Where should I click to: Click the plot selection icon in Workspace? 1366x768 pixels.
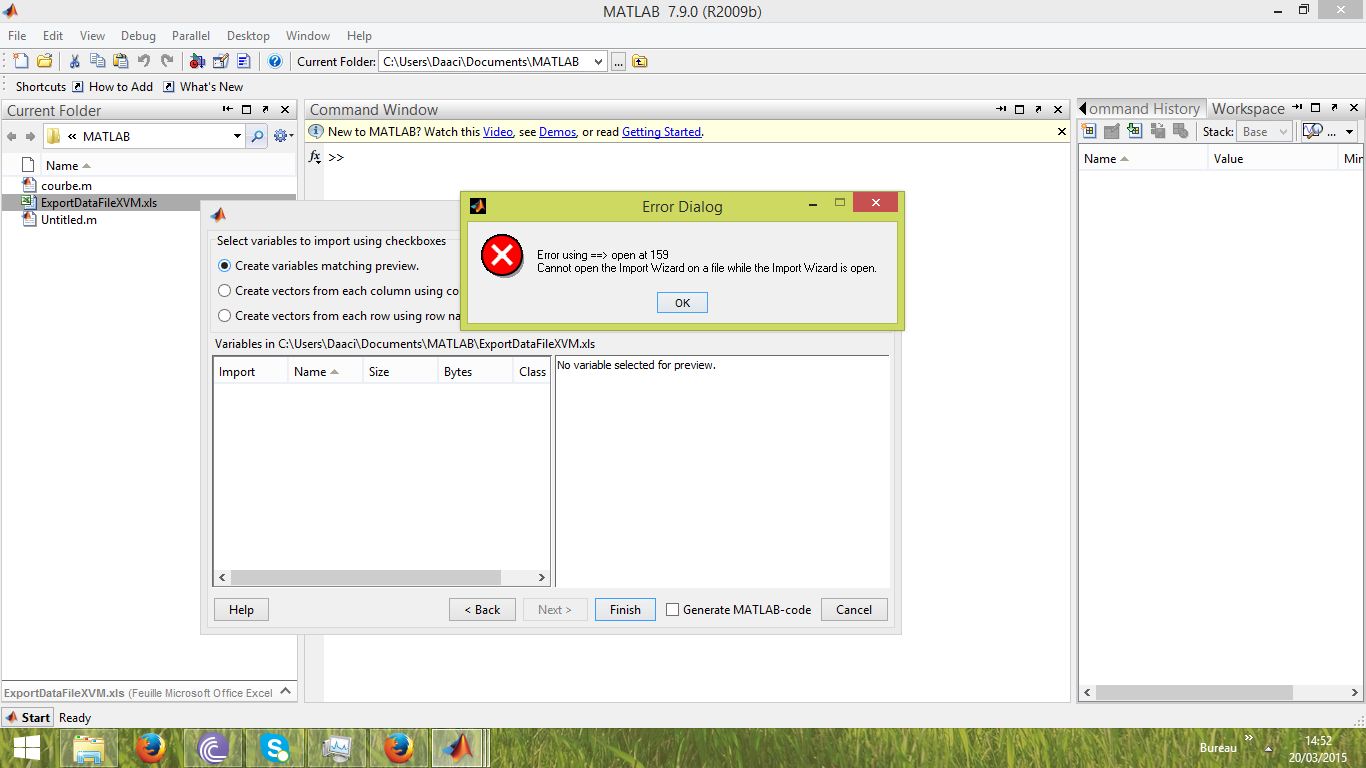[x=1313, y=131]
